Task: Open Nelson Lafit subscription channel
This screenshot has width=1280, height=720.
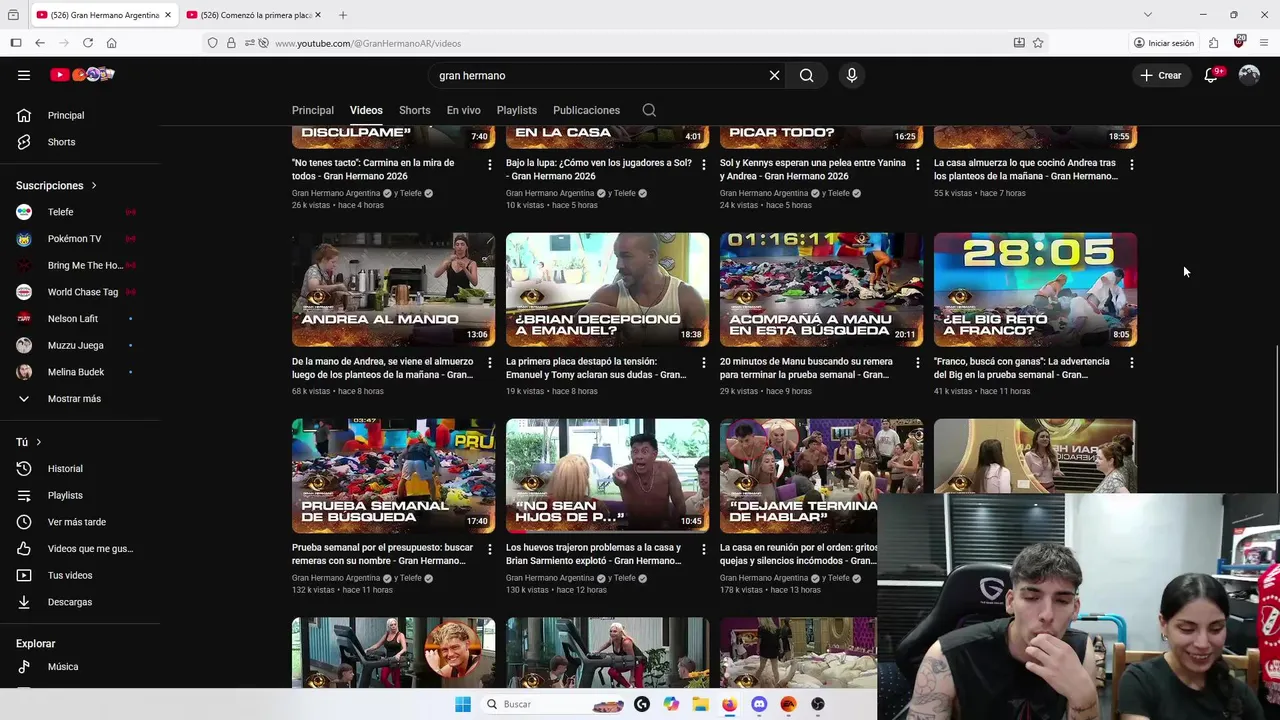Action: pos(74,319)
